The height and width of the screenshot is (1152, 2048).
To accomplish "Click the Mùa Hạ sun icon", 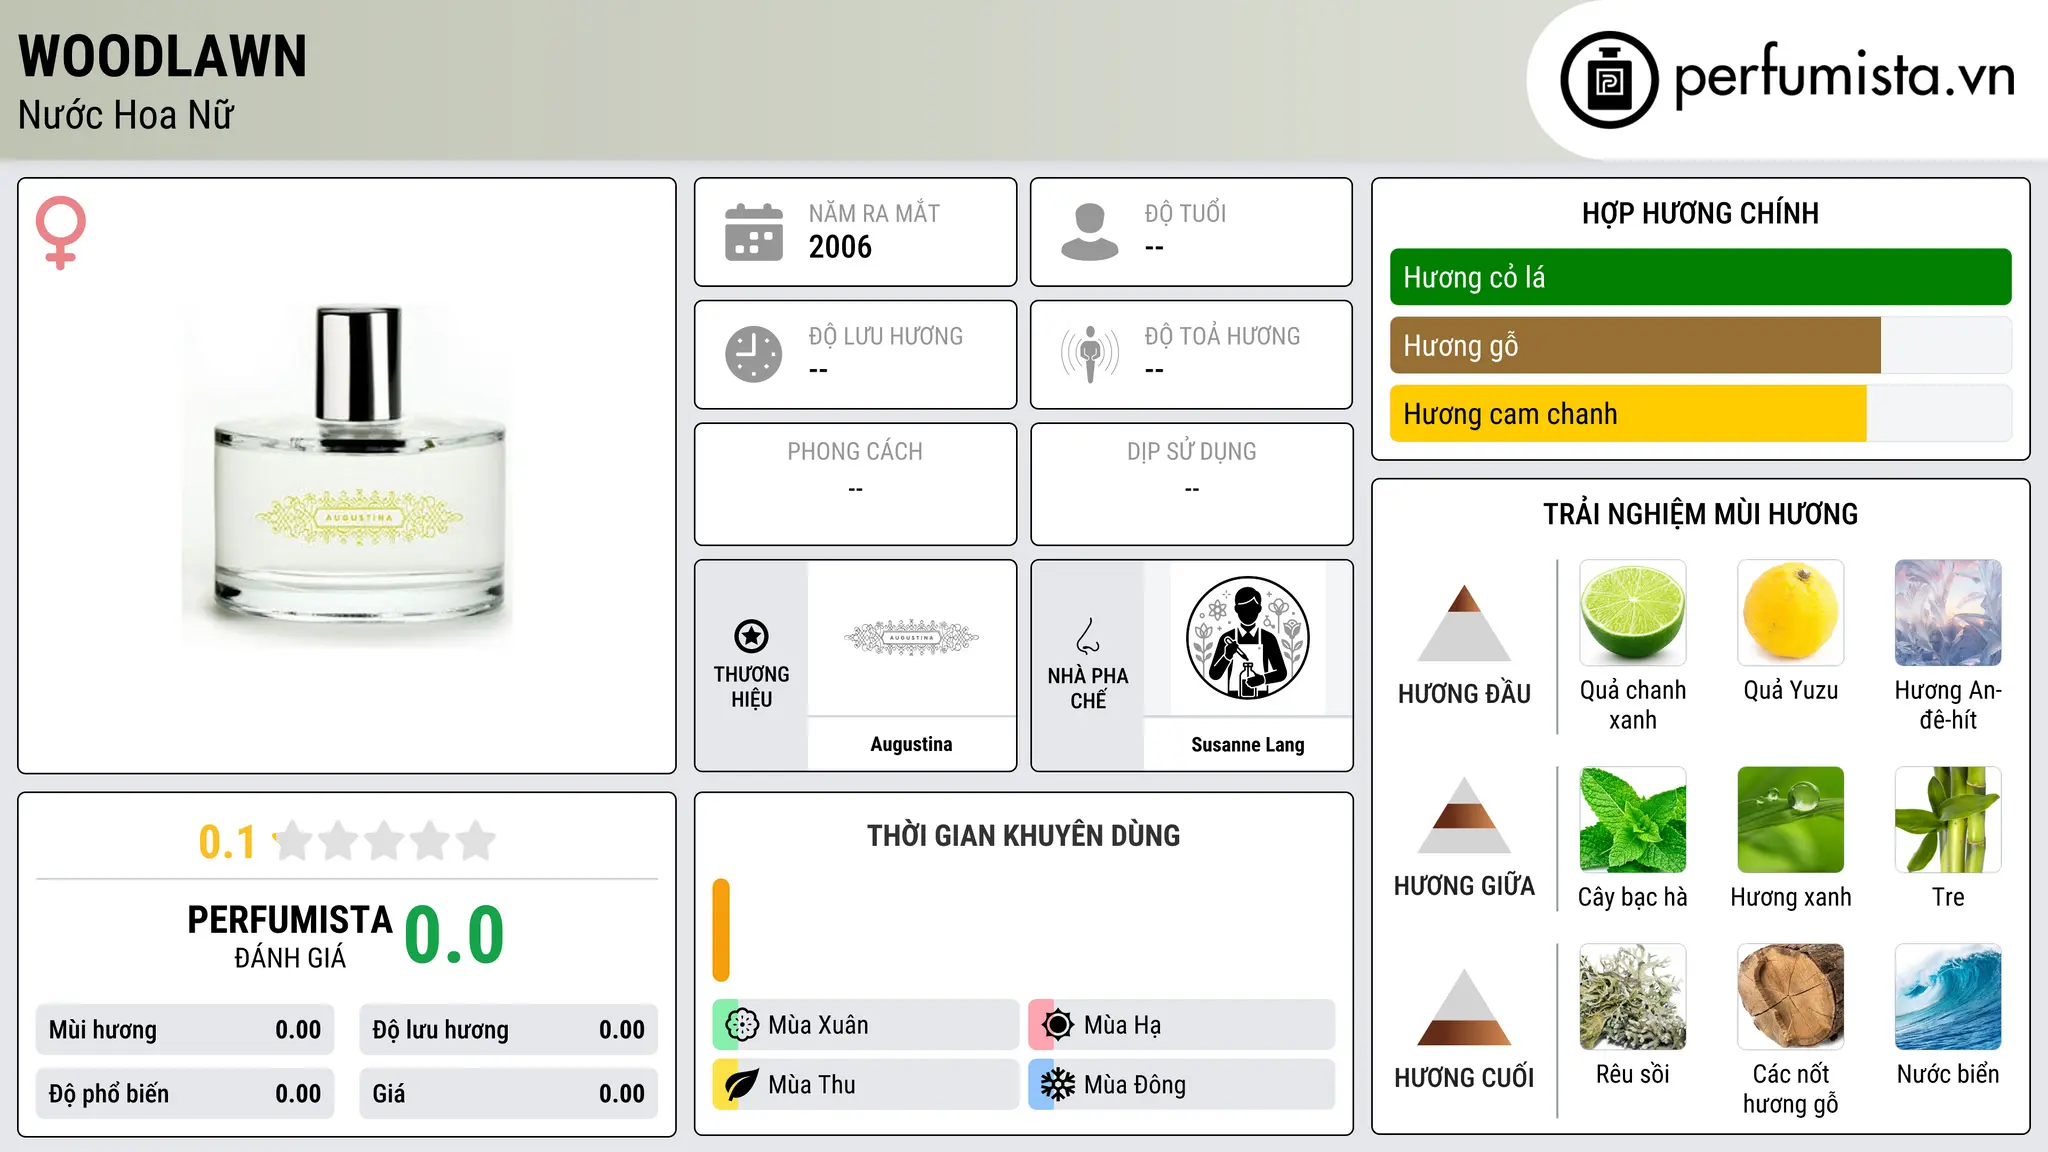I will [x=1057, y=1025].
